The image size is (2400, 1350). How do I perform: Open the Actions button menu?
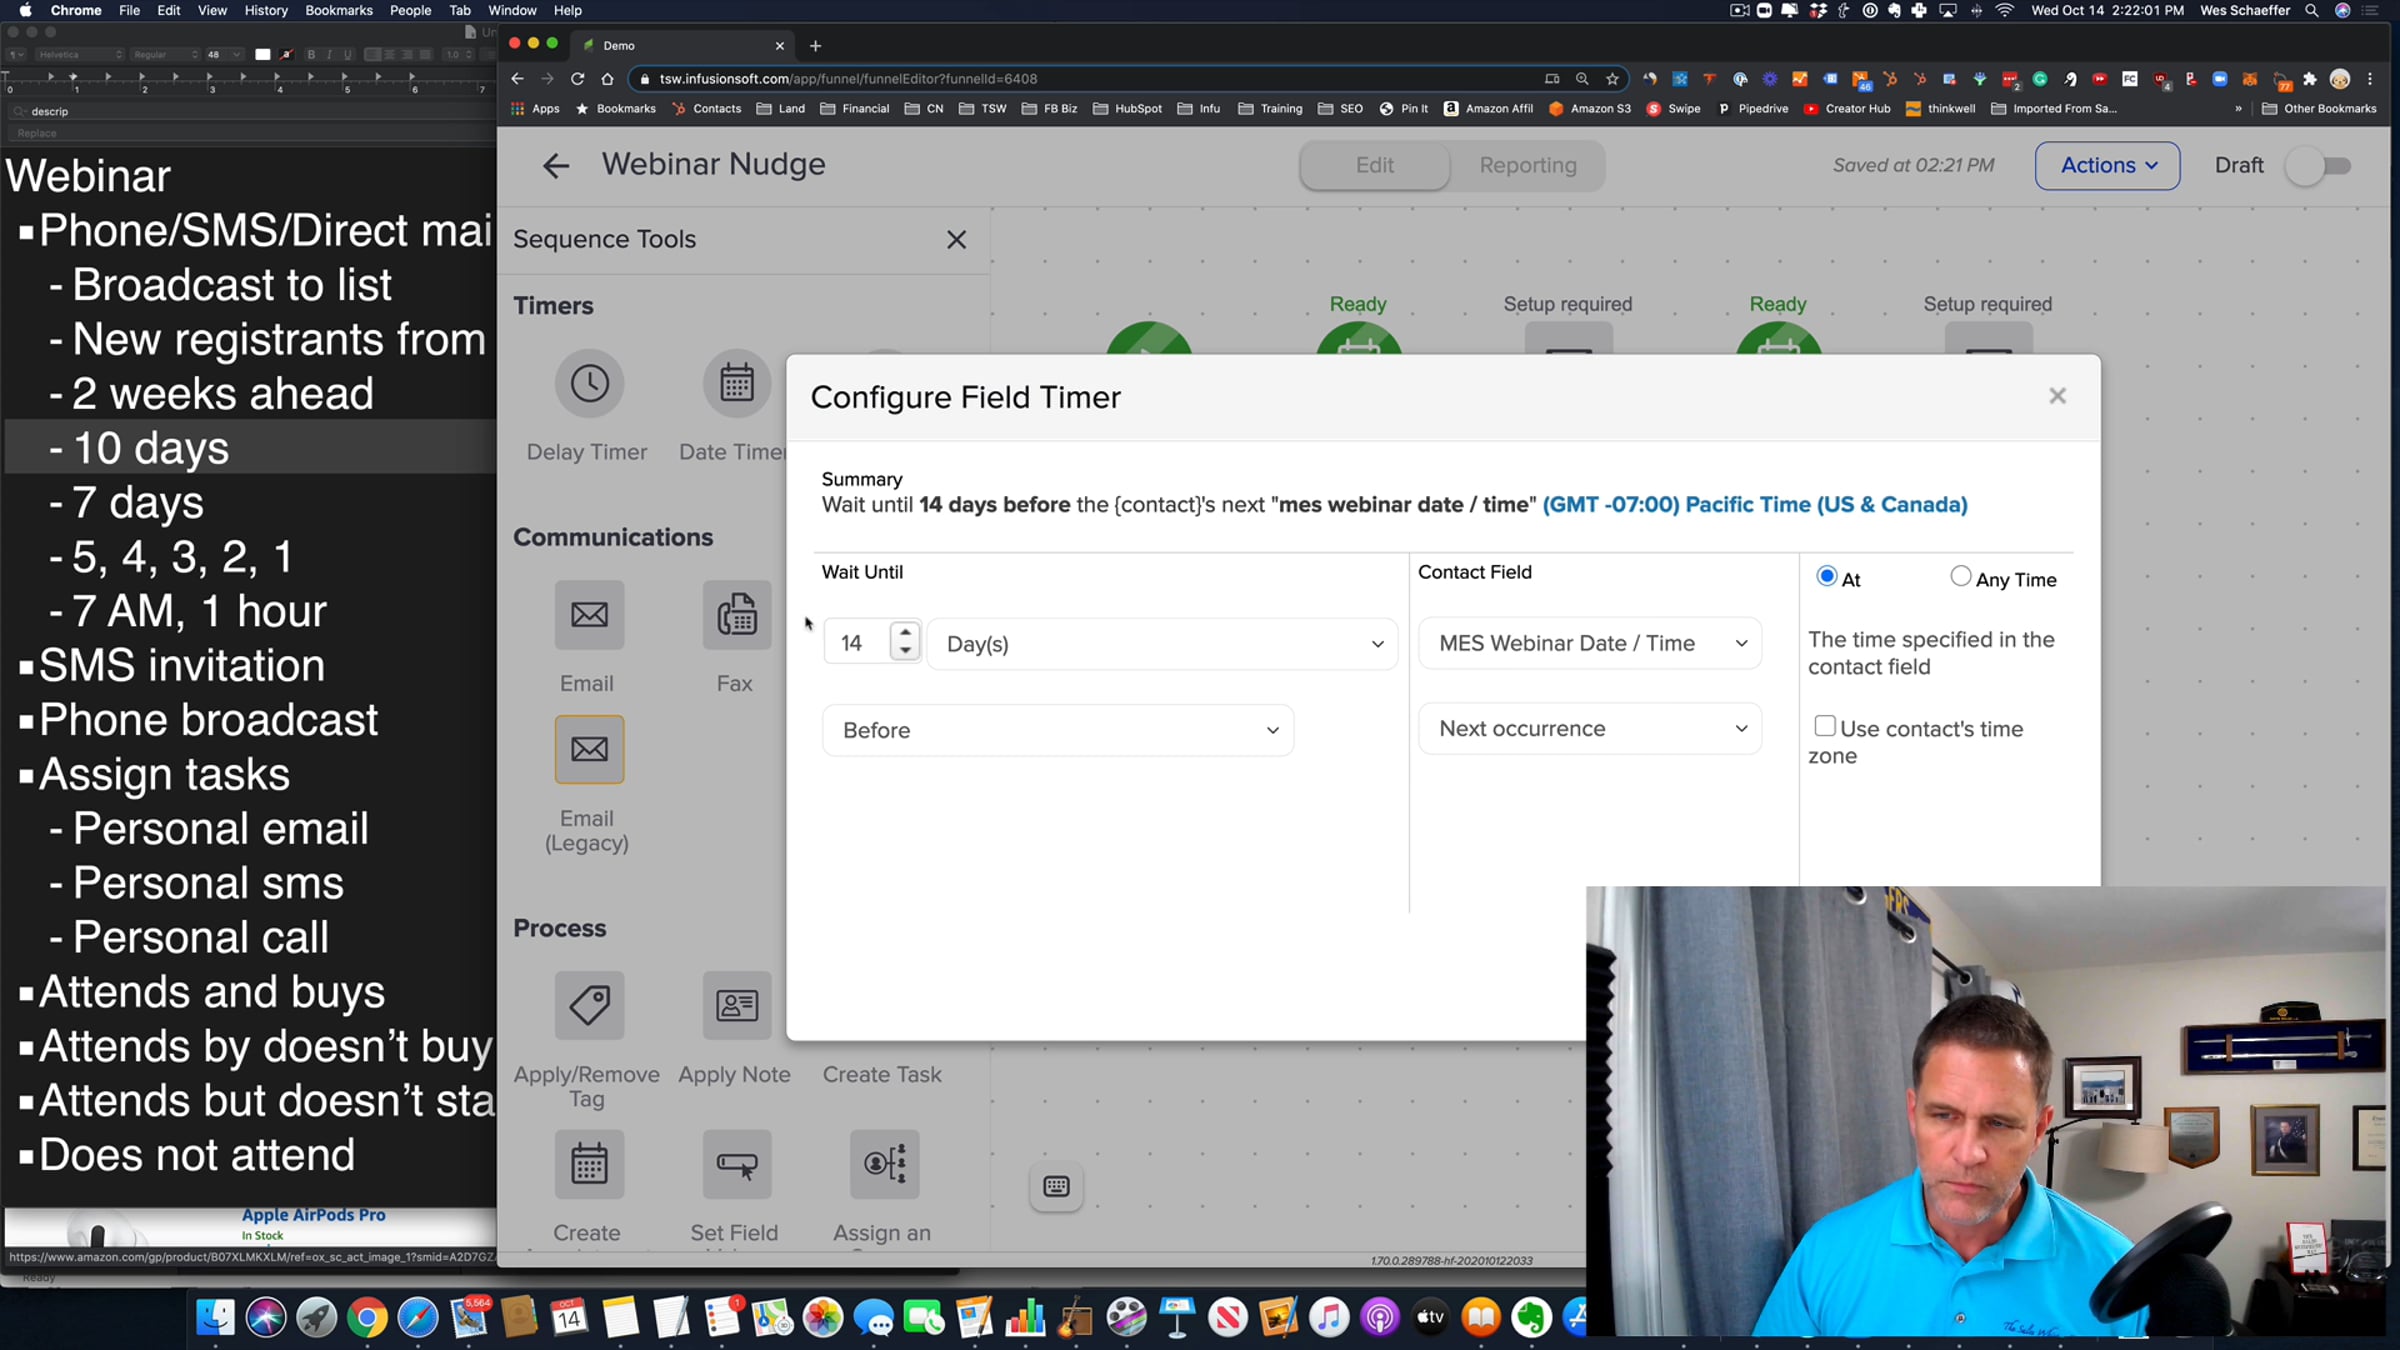(x=2107, y=166)
